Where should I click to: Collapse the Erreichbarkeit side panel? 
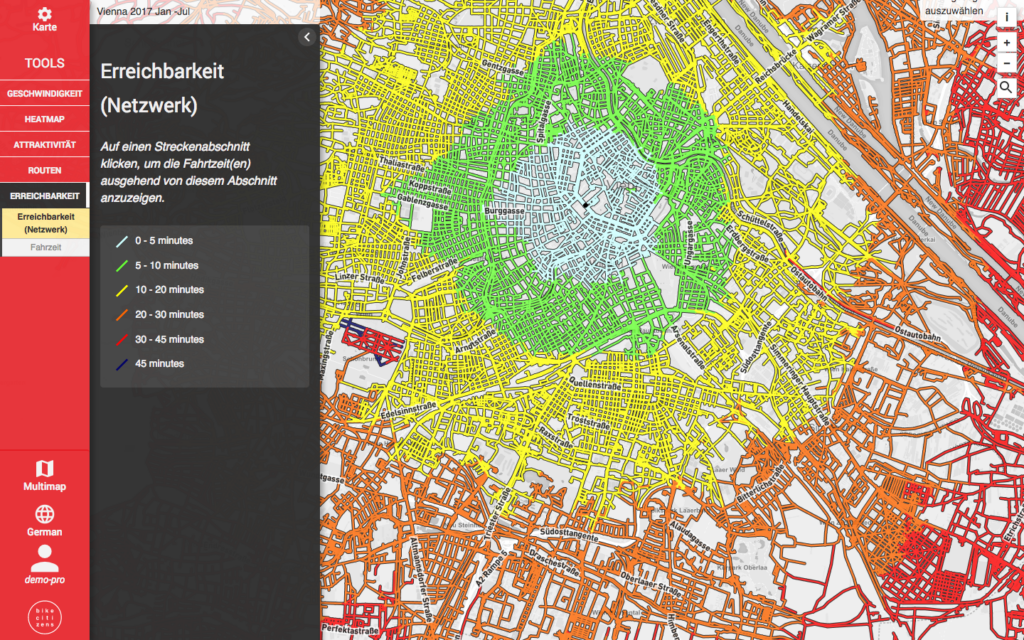click(x=307, y=37)
